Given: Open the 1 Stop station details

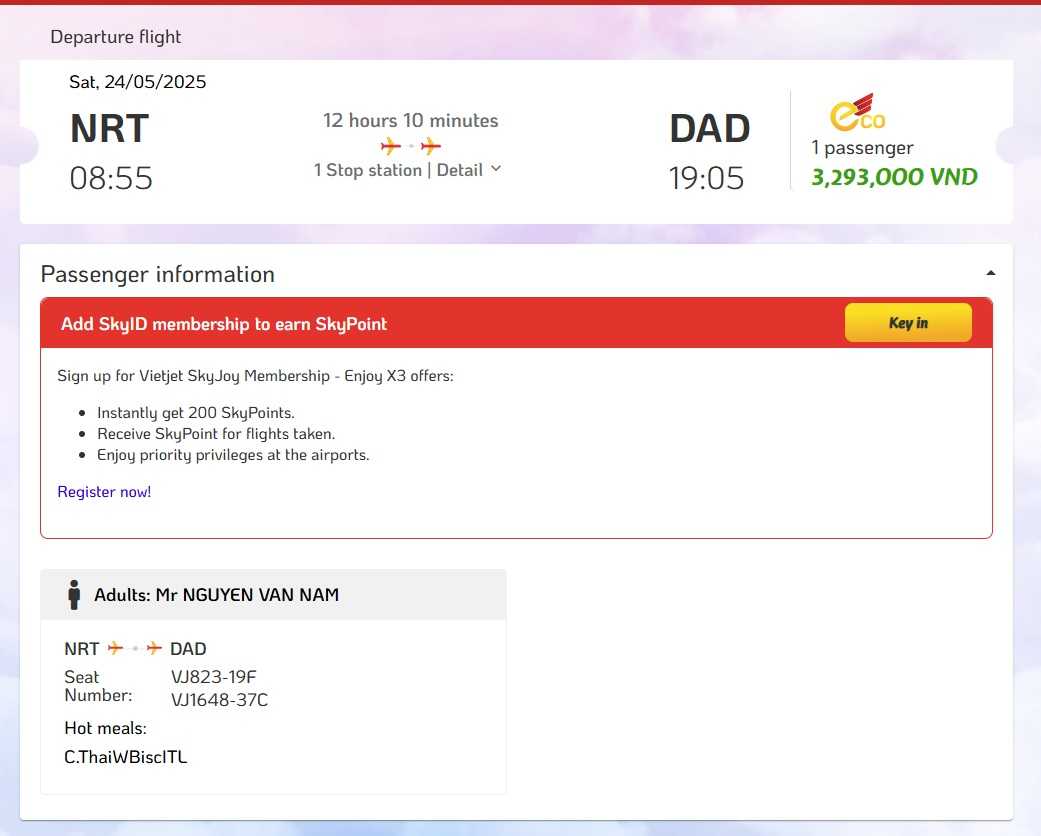Looking at the screenshot, I should (x=367, y=170).
